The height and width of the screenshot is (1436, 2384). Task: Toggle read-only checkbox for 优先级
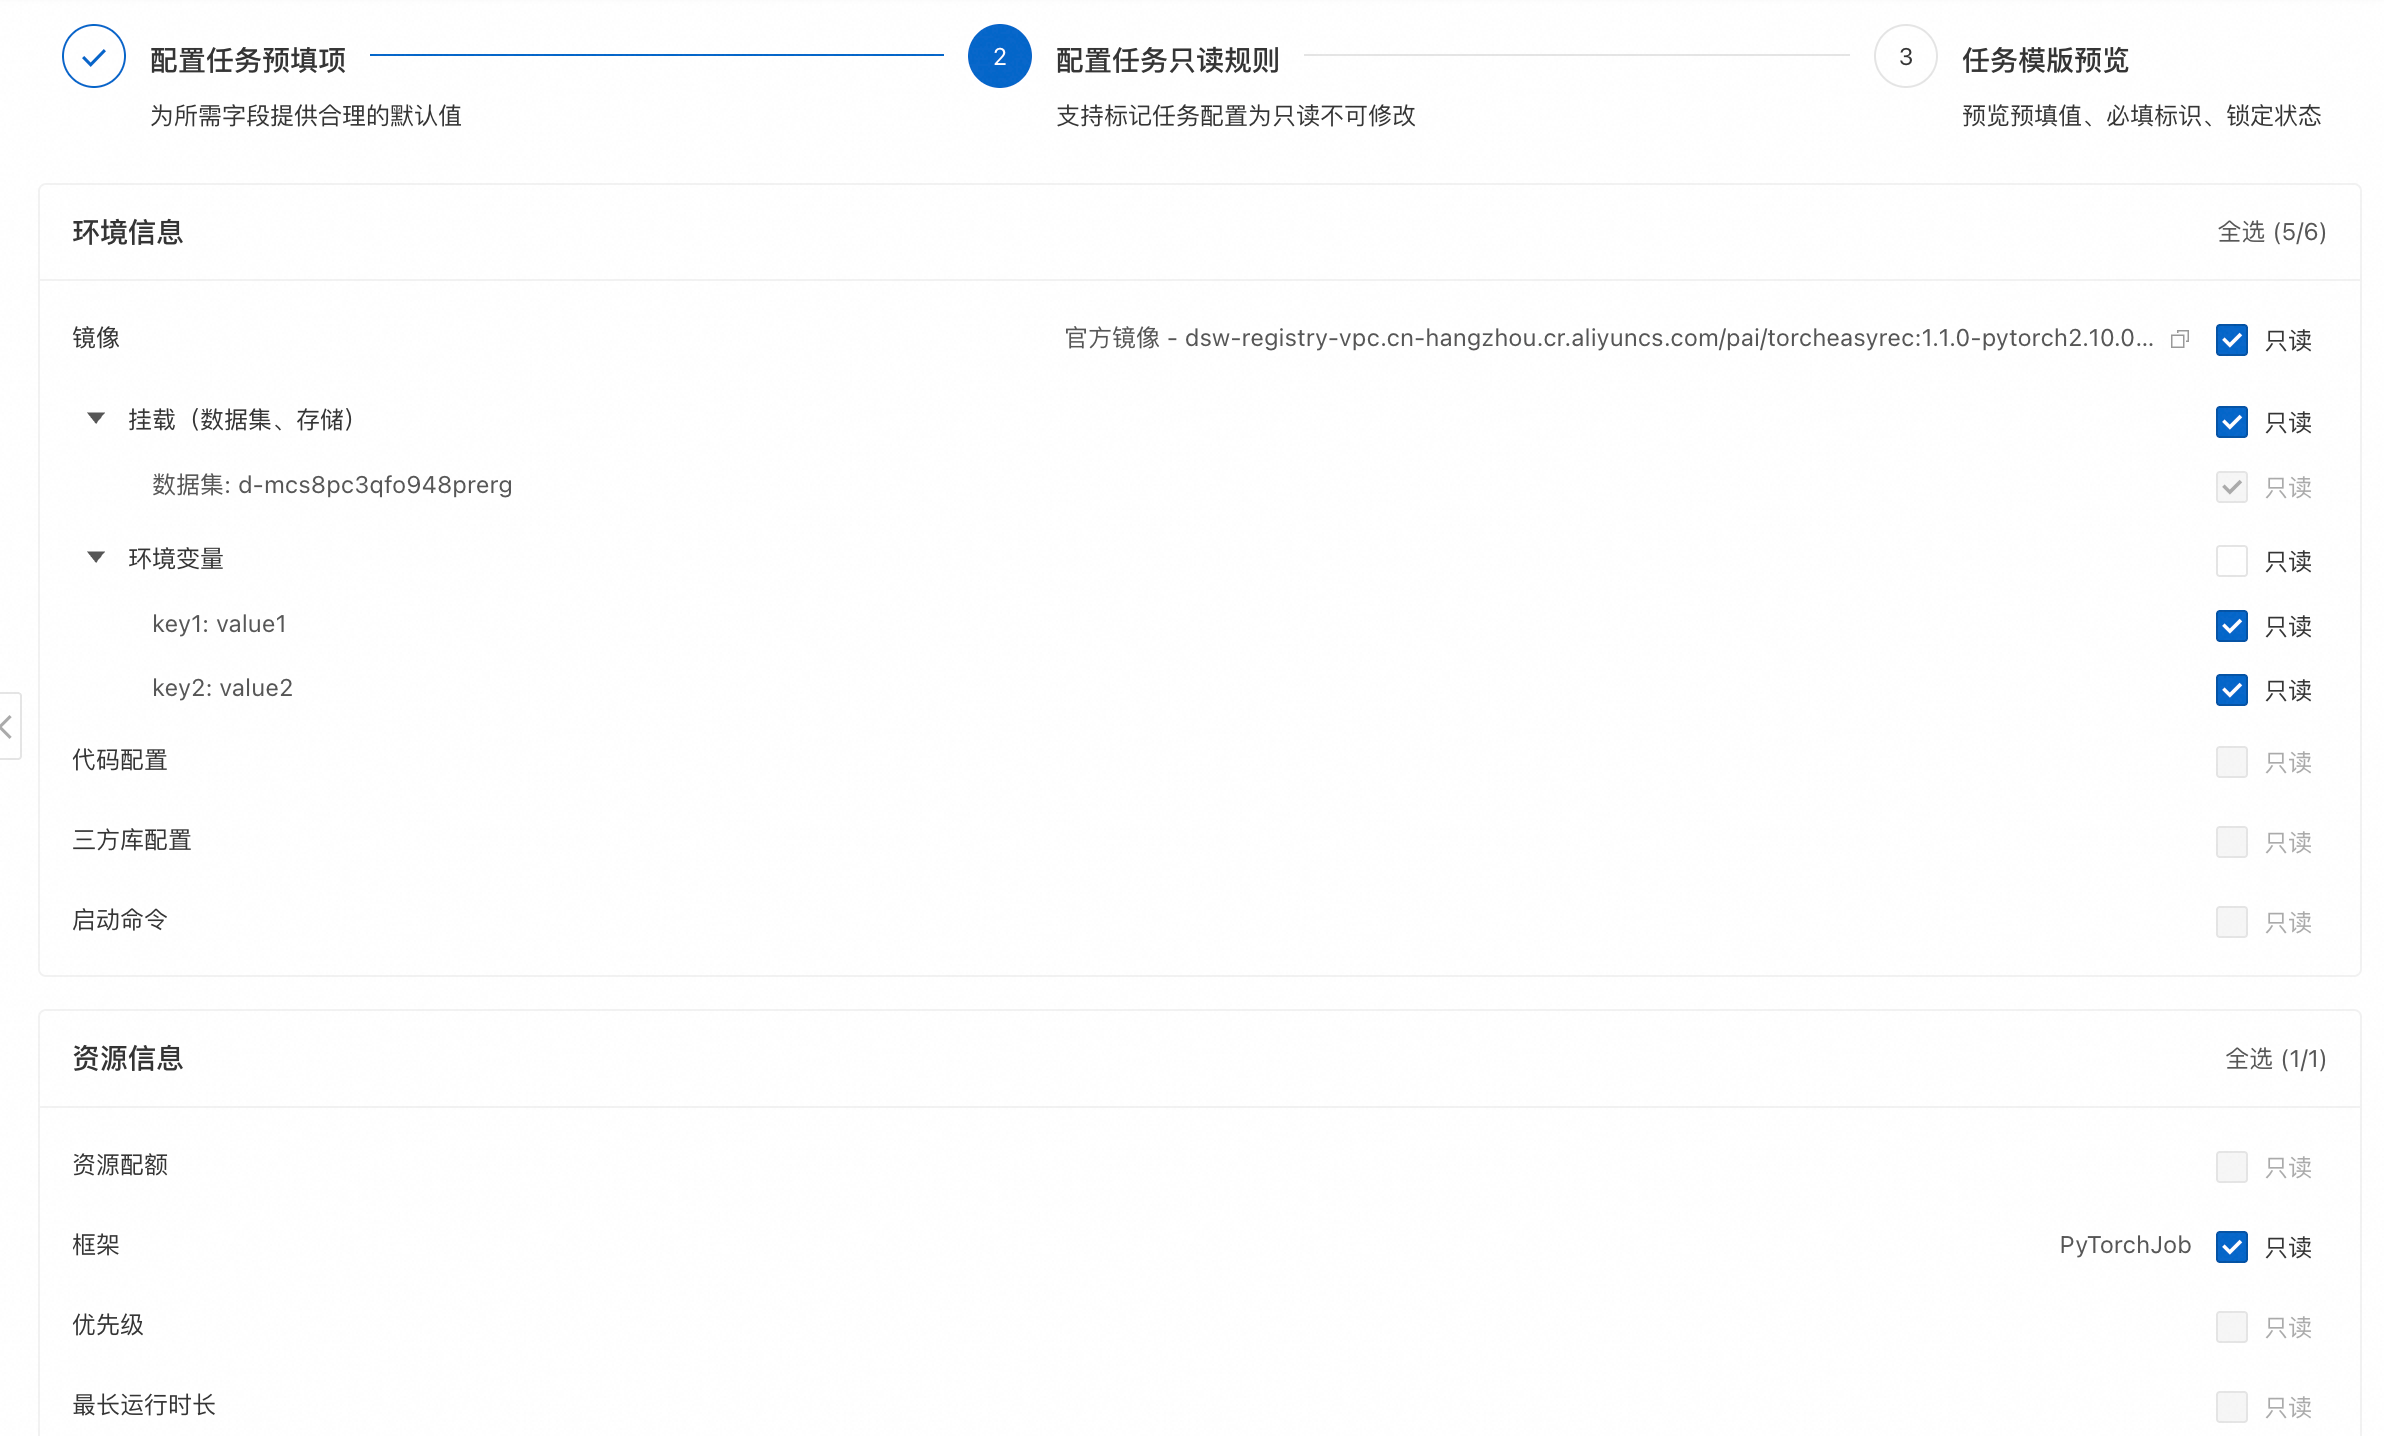click(x=2232, y=1327)
